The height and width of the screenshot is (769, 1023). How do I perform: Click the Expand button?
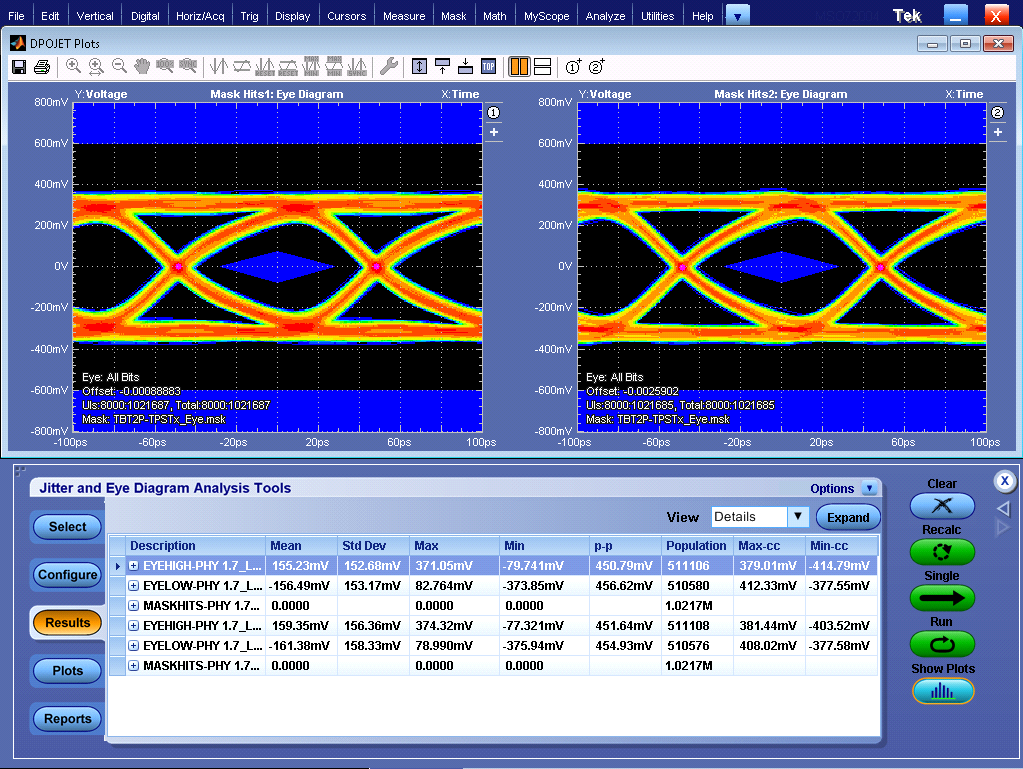point(848,517)
